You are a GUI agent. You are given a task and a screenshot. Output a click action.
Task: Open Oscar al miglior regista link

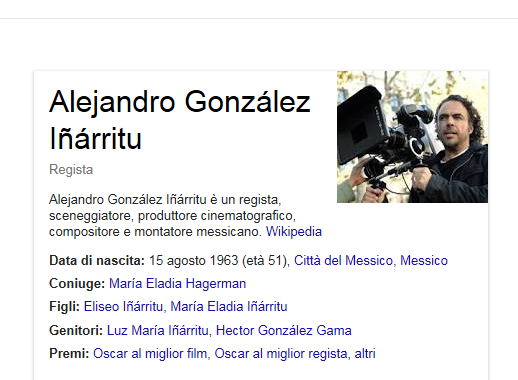click(281, 354)
